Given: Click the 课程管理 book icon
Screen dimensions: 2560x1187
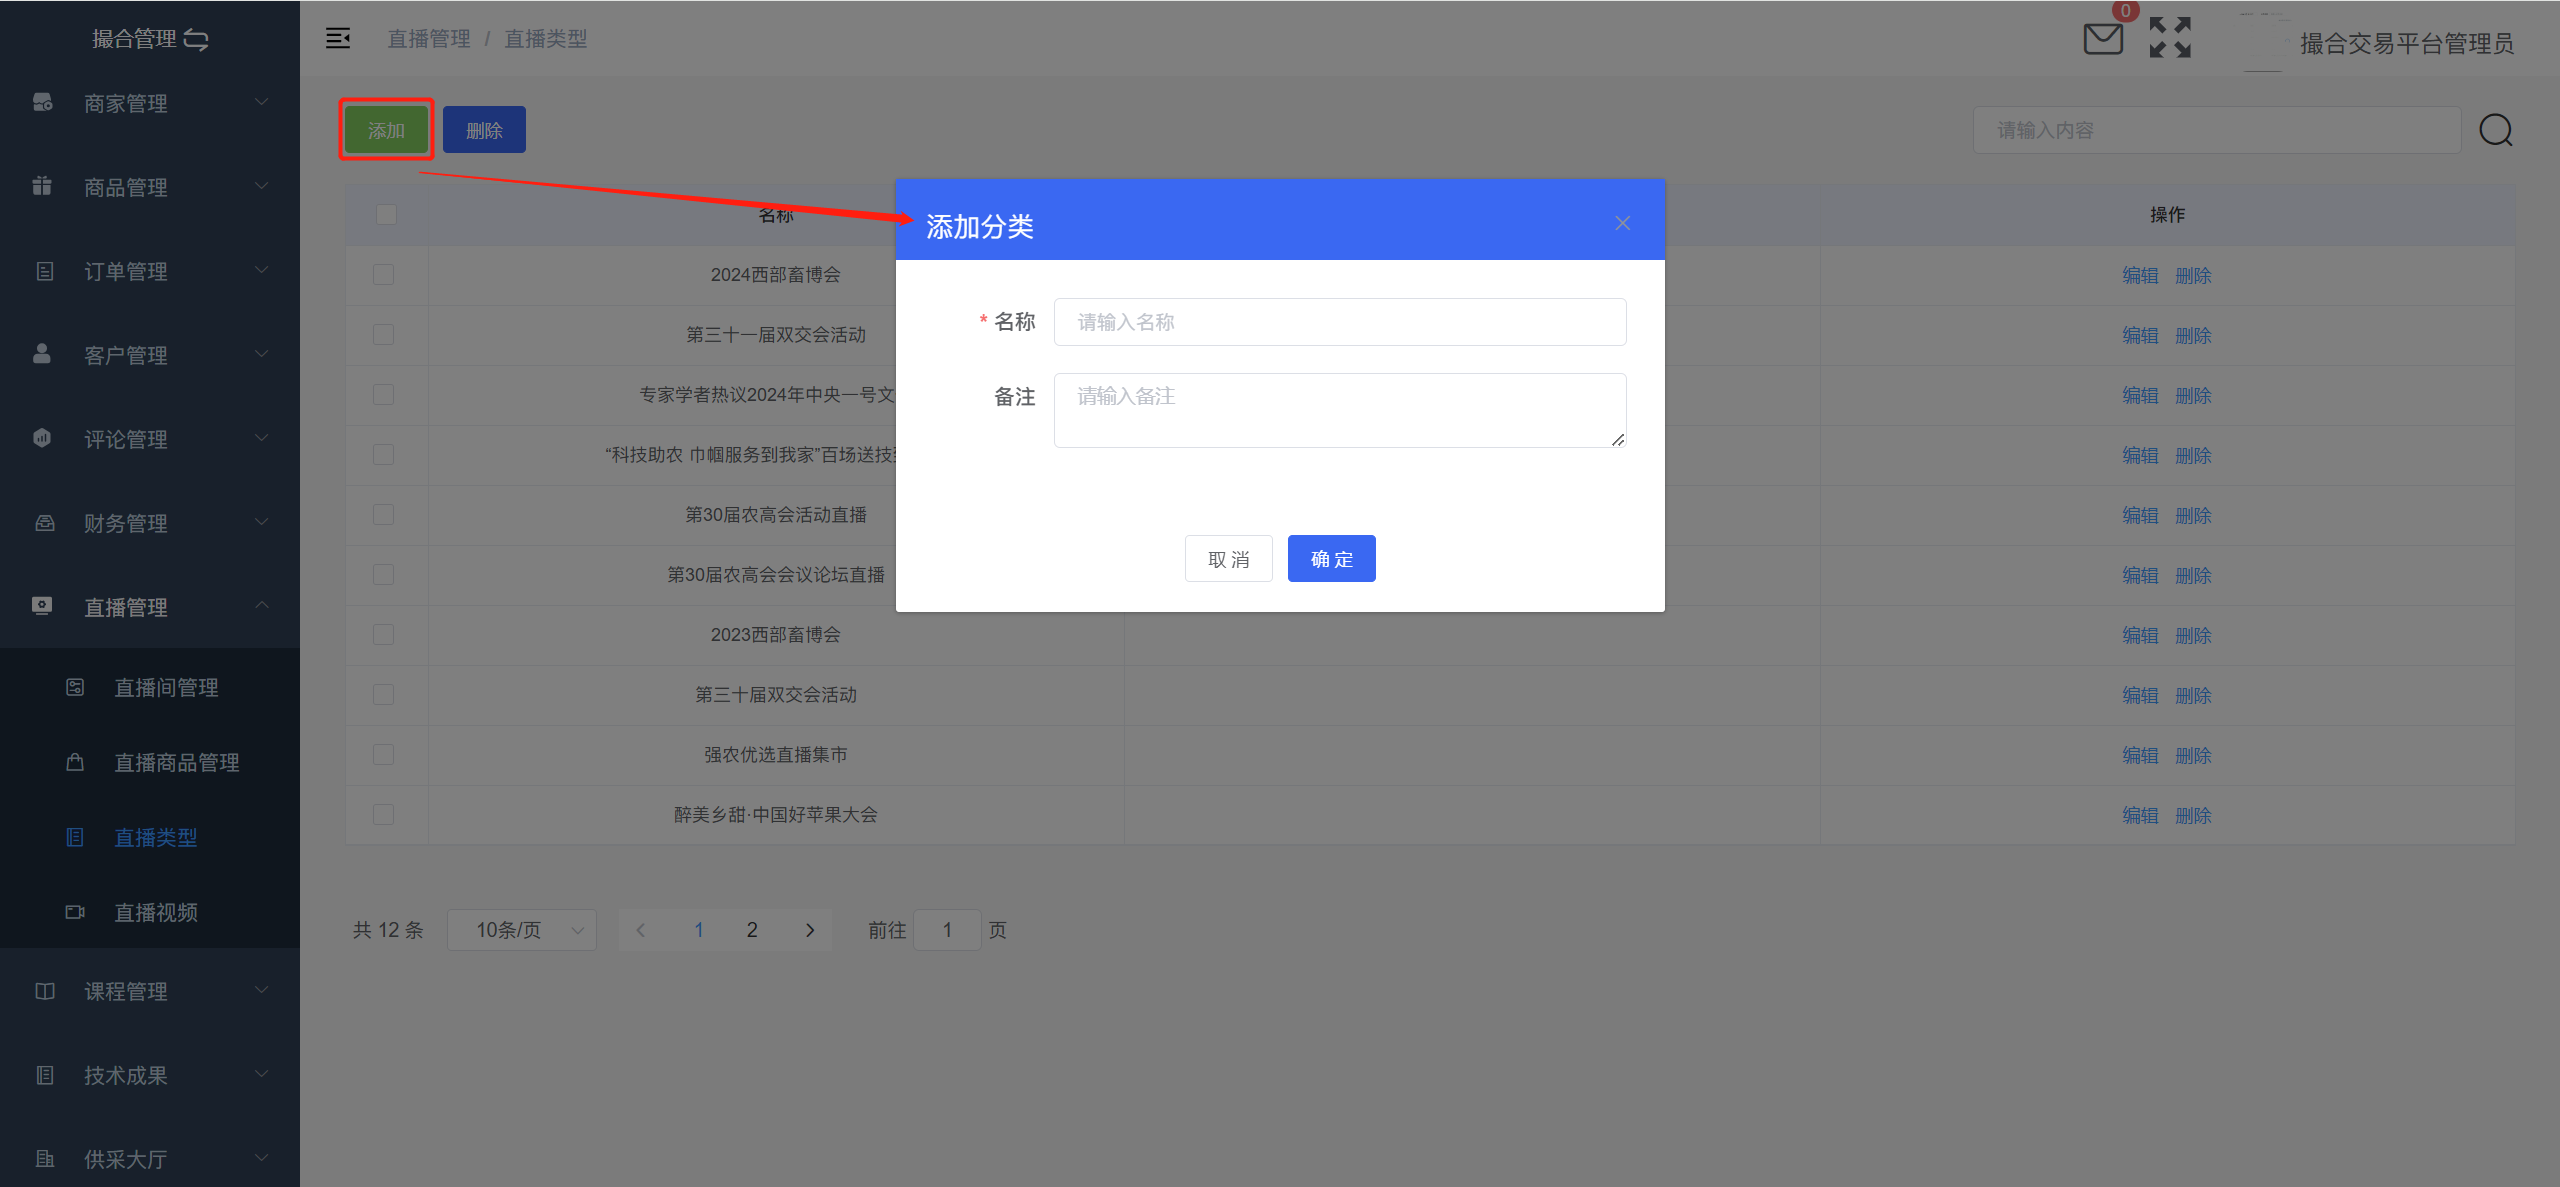Looking at the screenshot, I should [44, 991].
